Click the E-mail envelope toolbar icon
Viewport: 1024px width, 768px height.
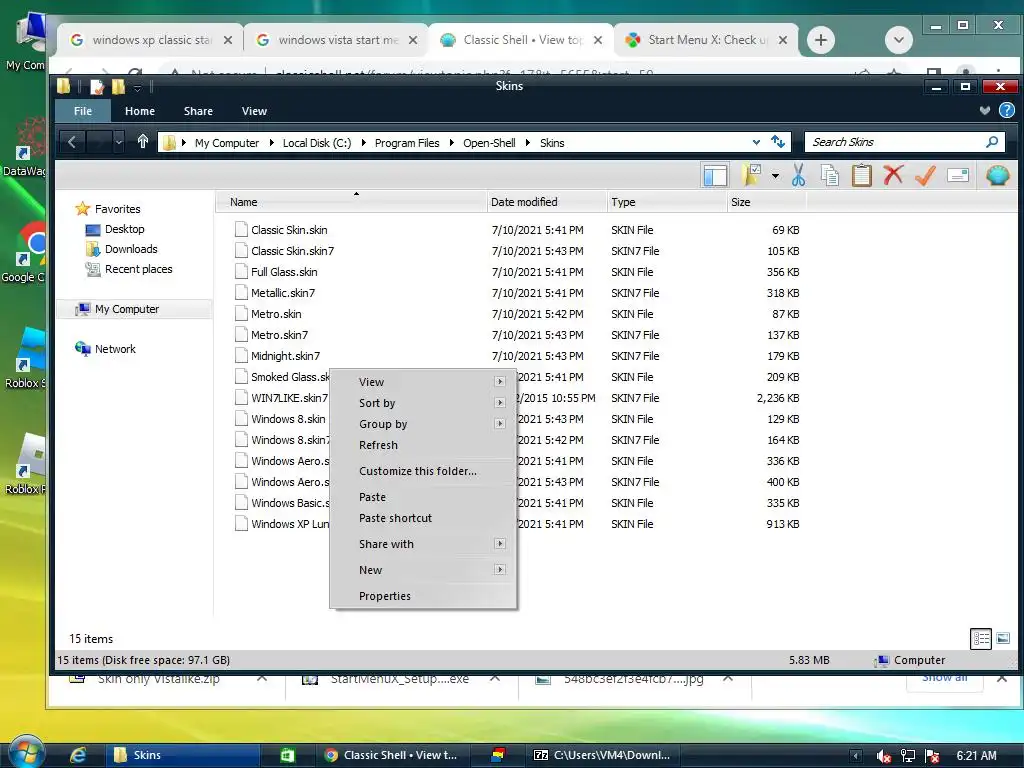pyautogui.click(x=957, y=175)
